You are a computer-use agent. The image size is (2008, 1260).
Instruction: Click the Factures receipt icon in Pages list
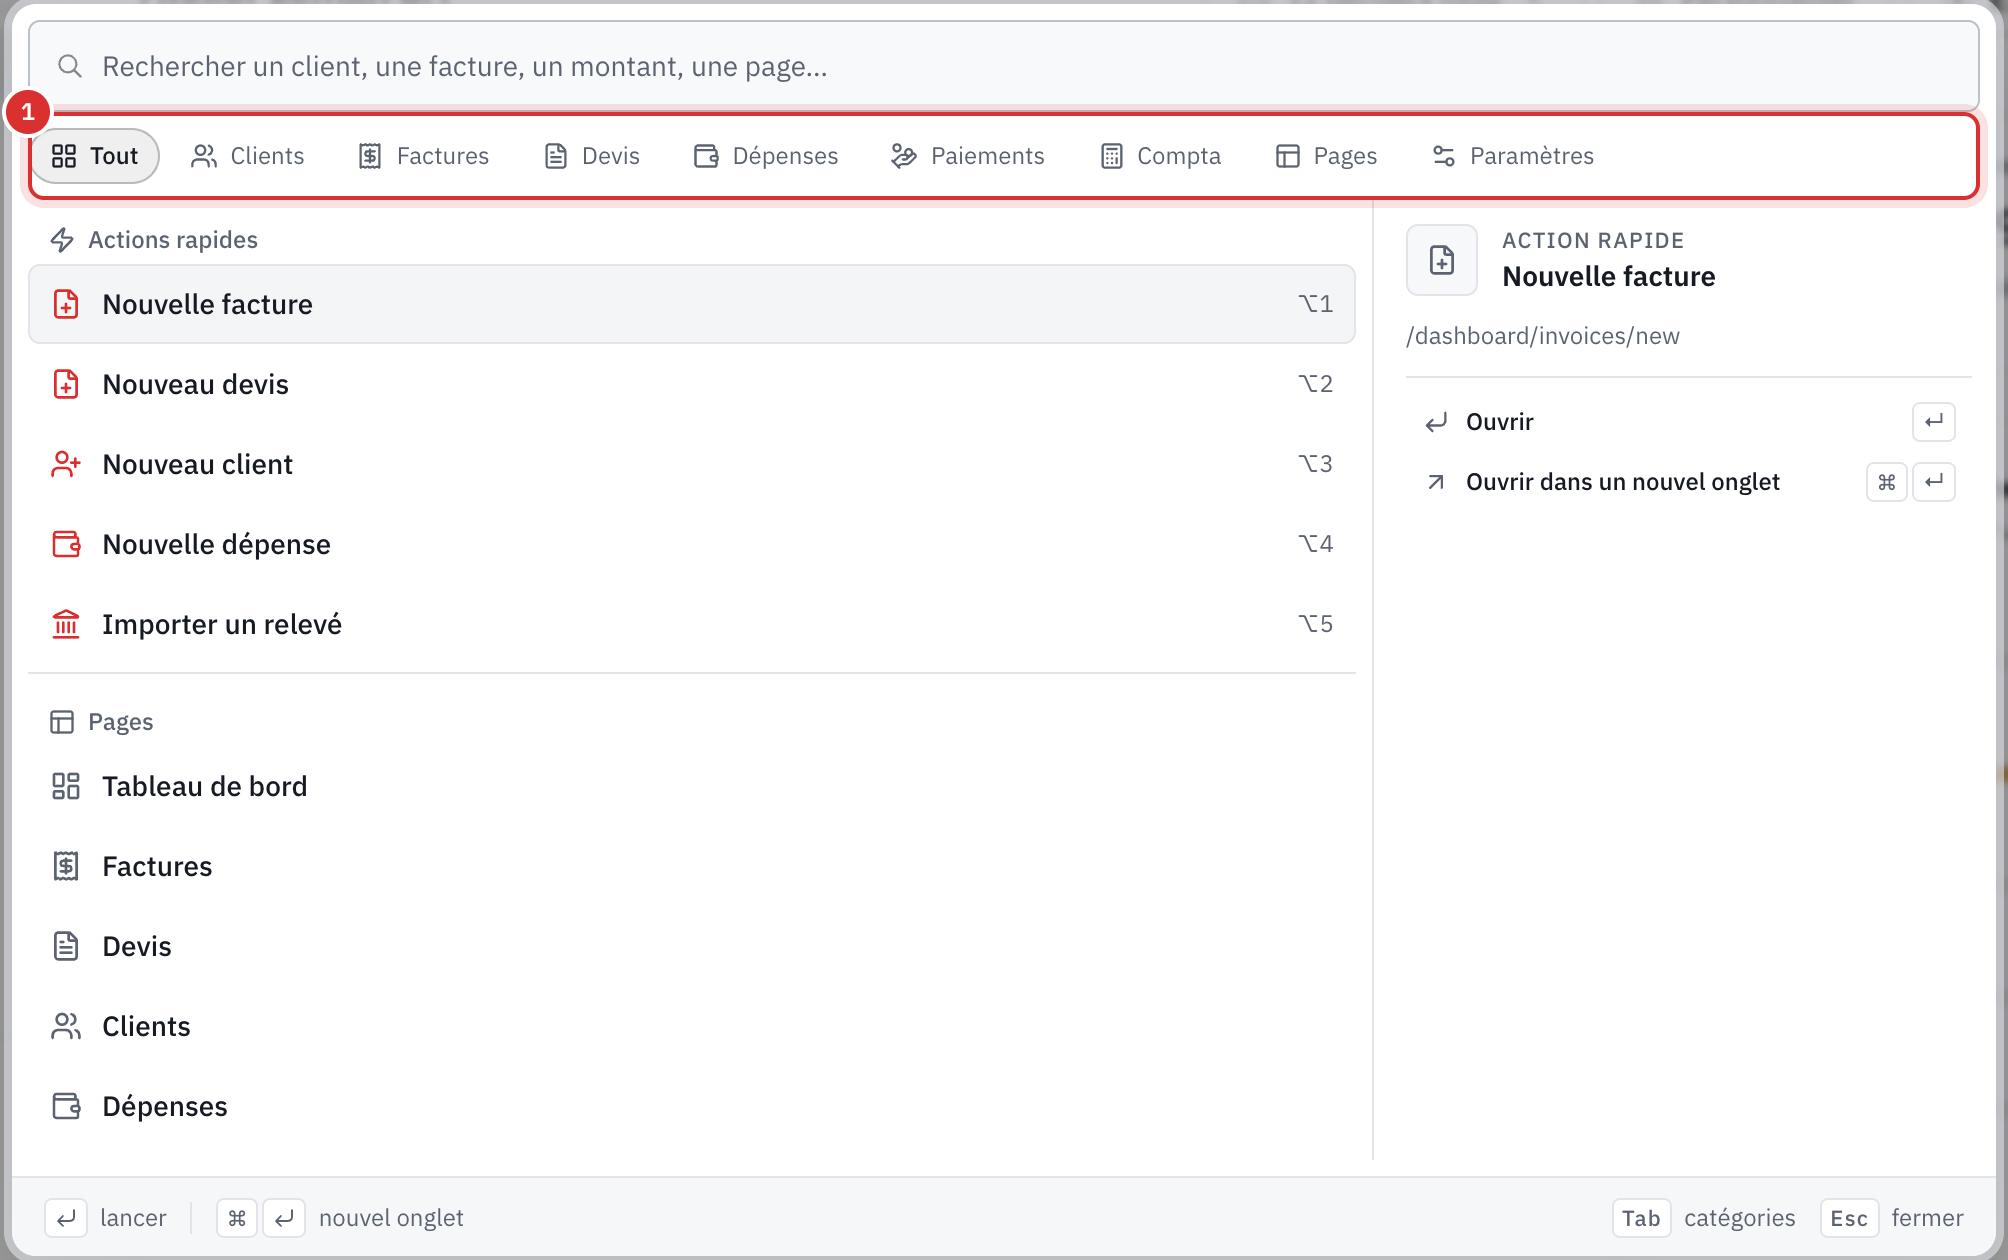tap(66, 866)
